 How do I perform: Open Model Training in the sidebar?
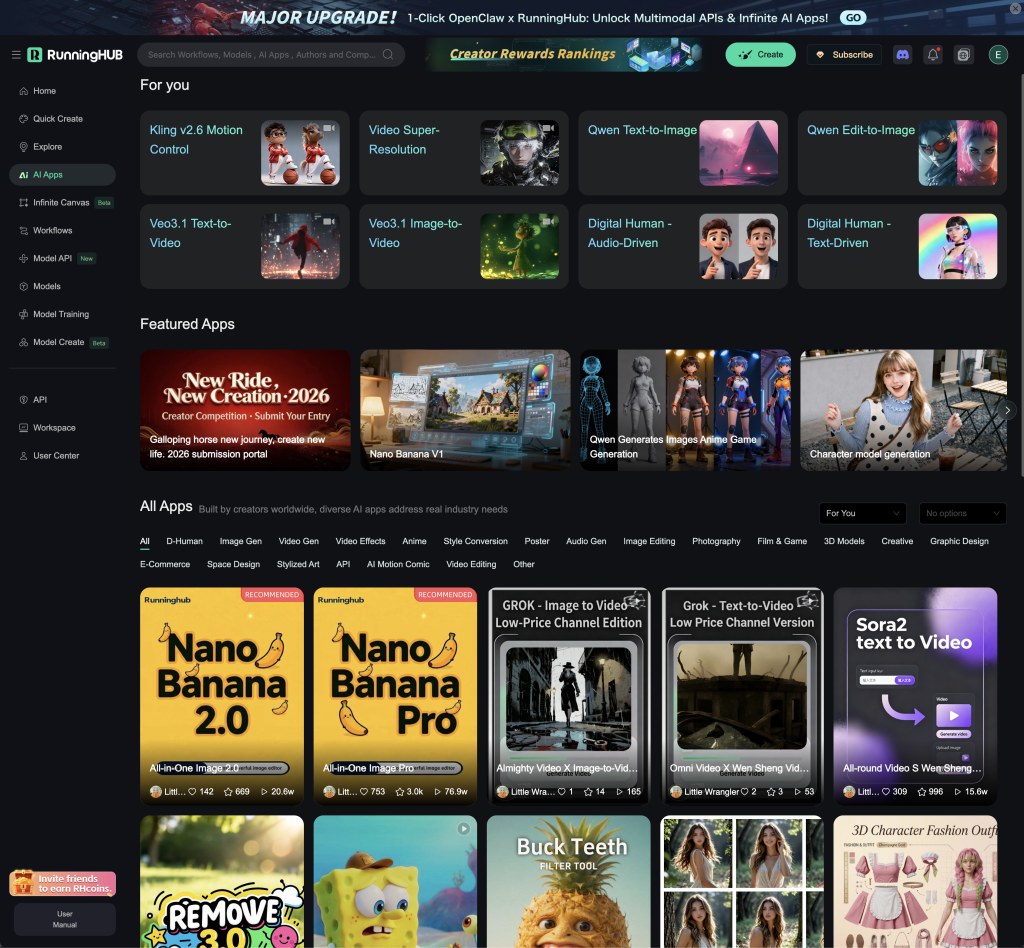62,314
